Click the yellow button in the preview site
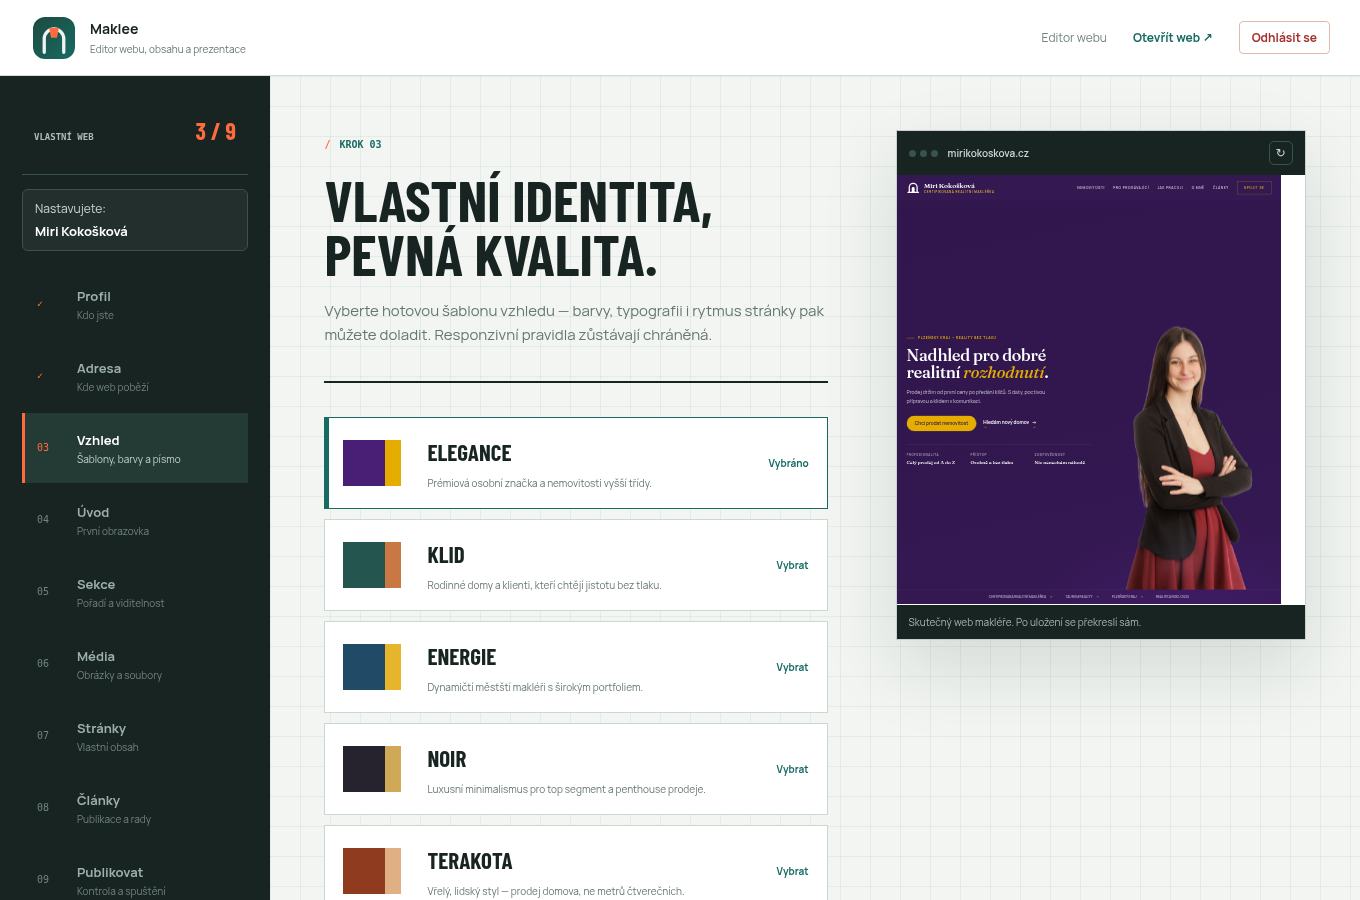 (941, 423)
